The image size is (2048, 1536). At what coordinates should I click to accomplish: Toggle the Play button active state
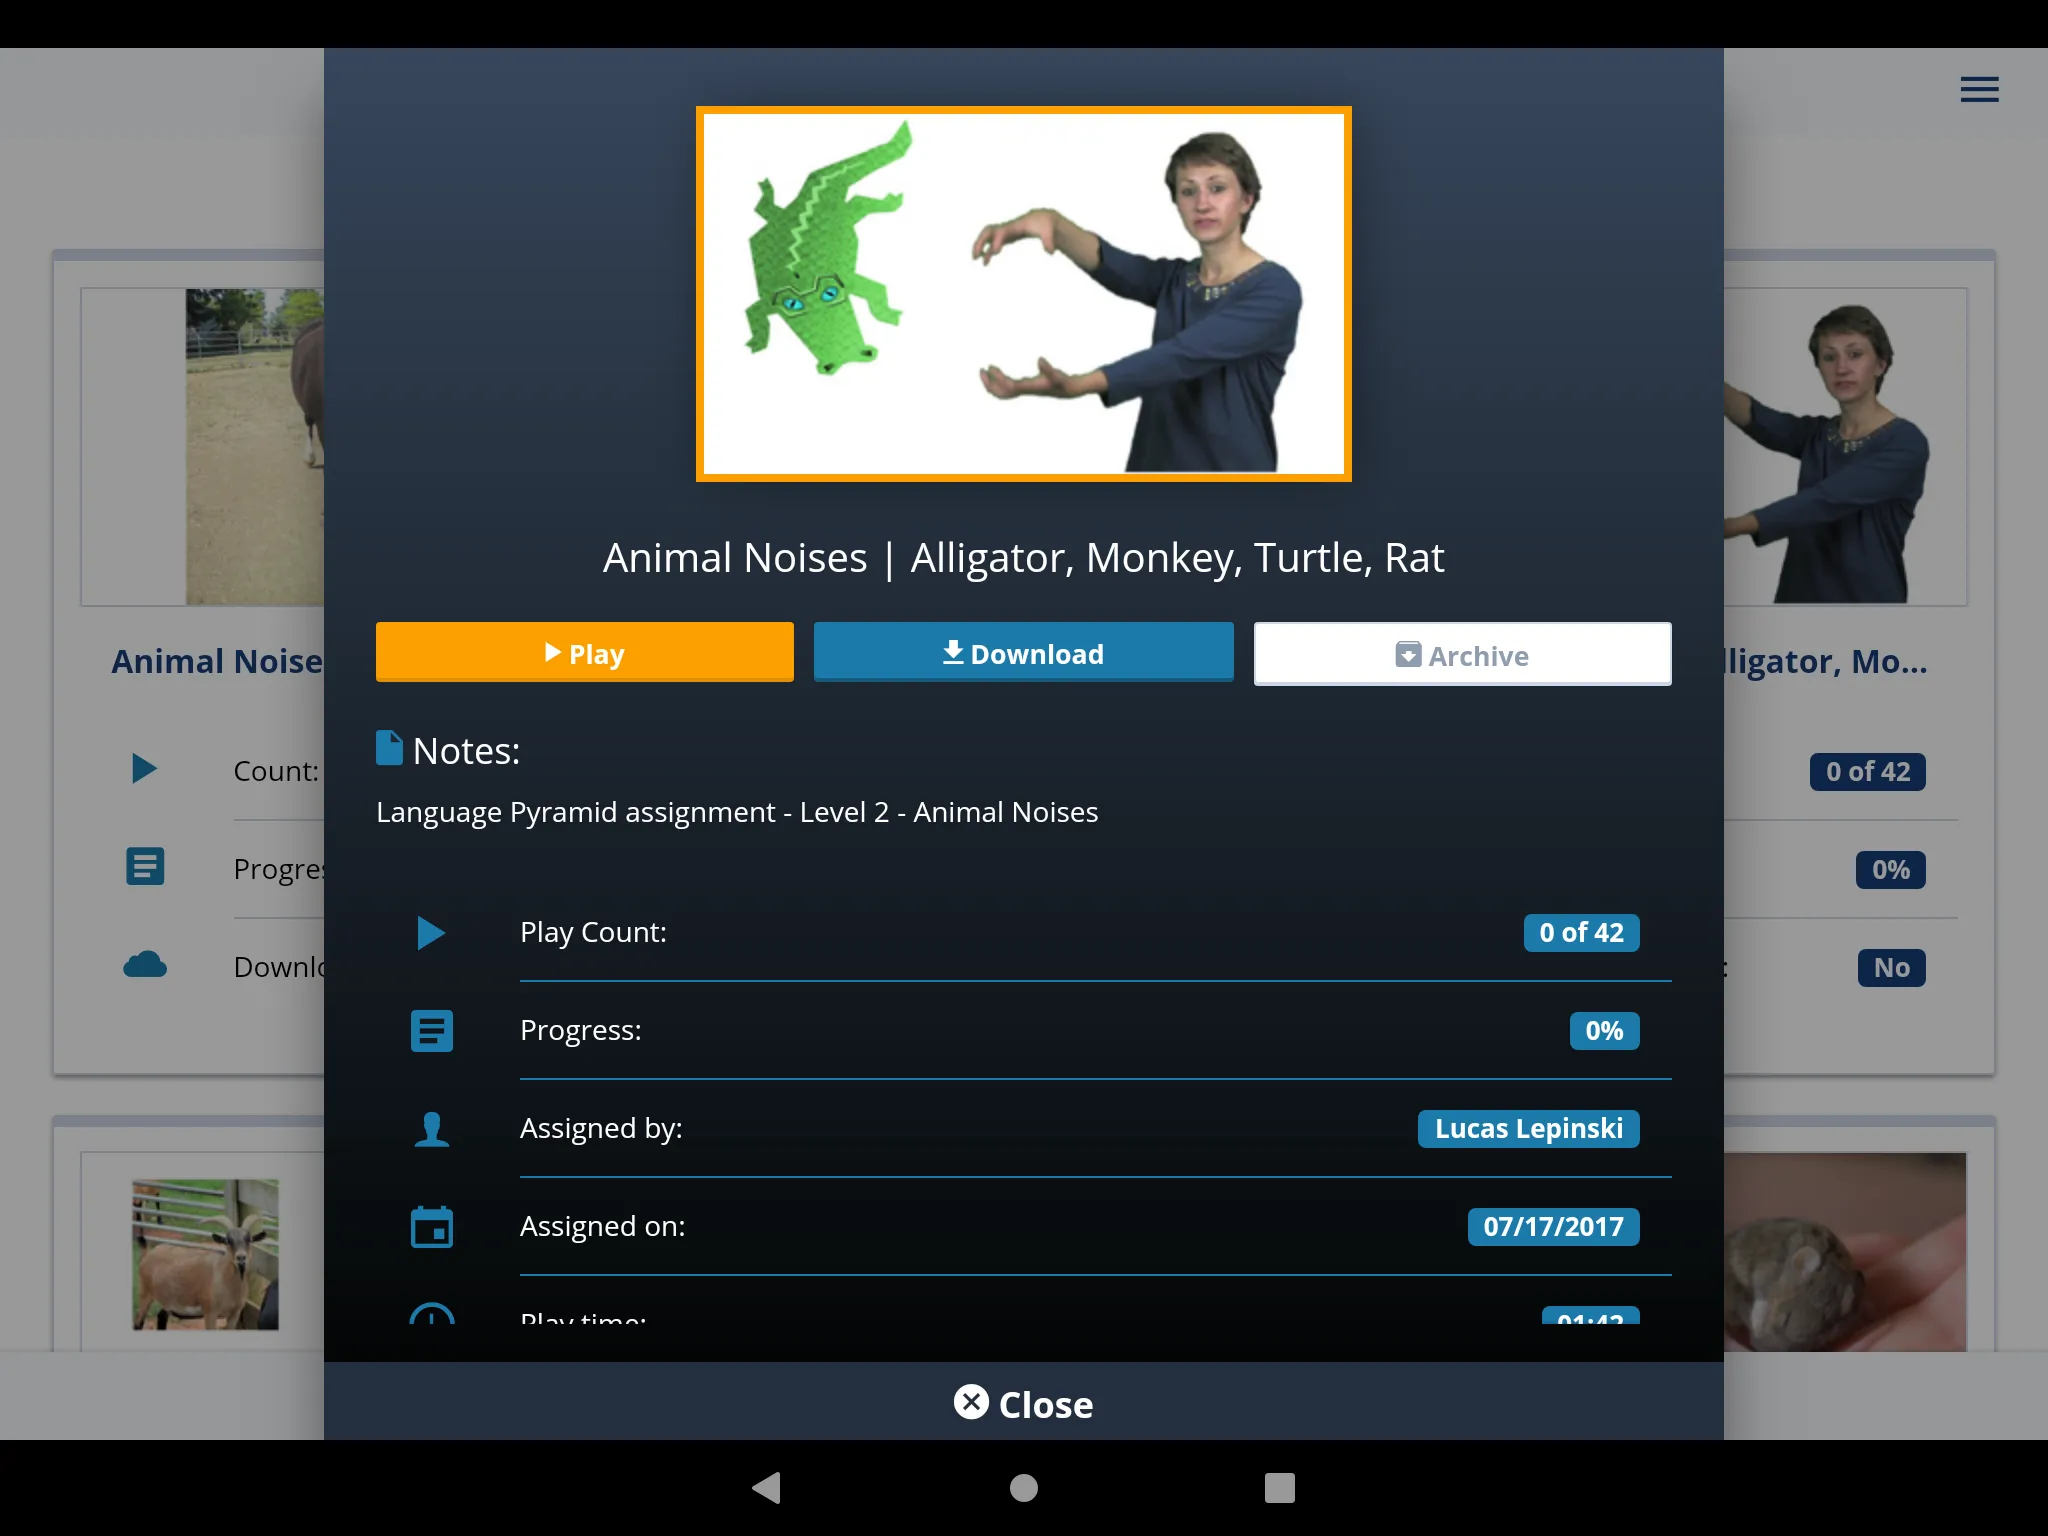(x=584, y=652)
